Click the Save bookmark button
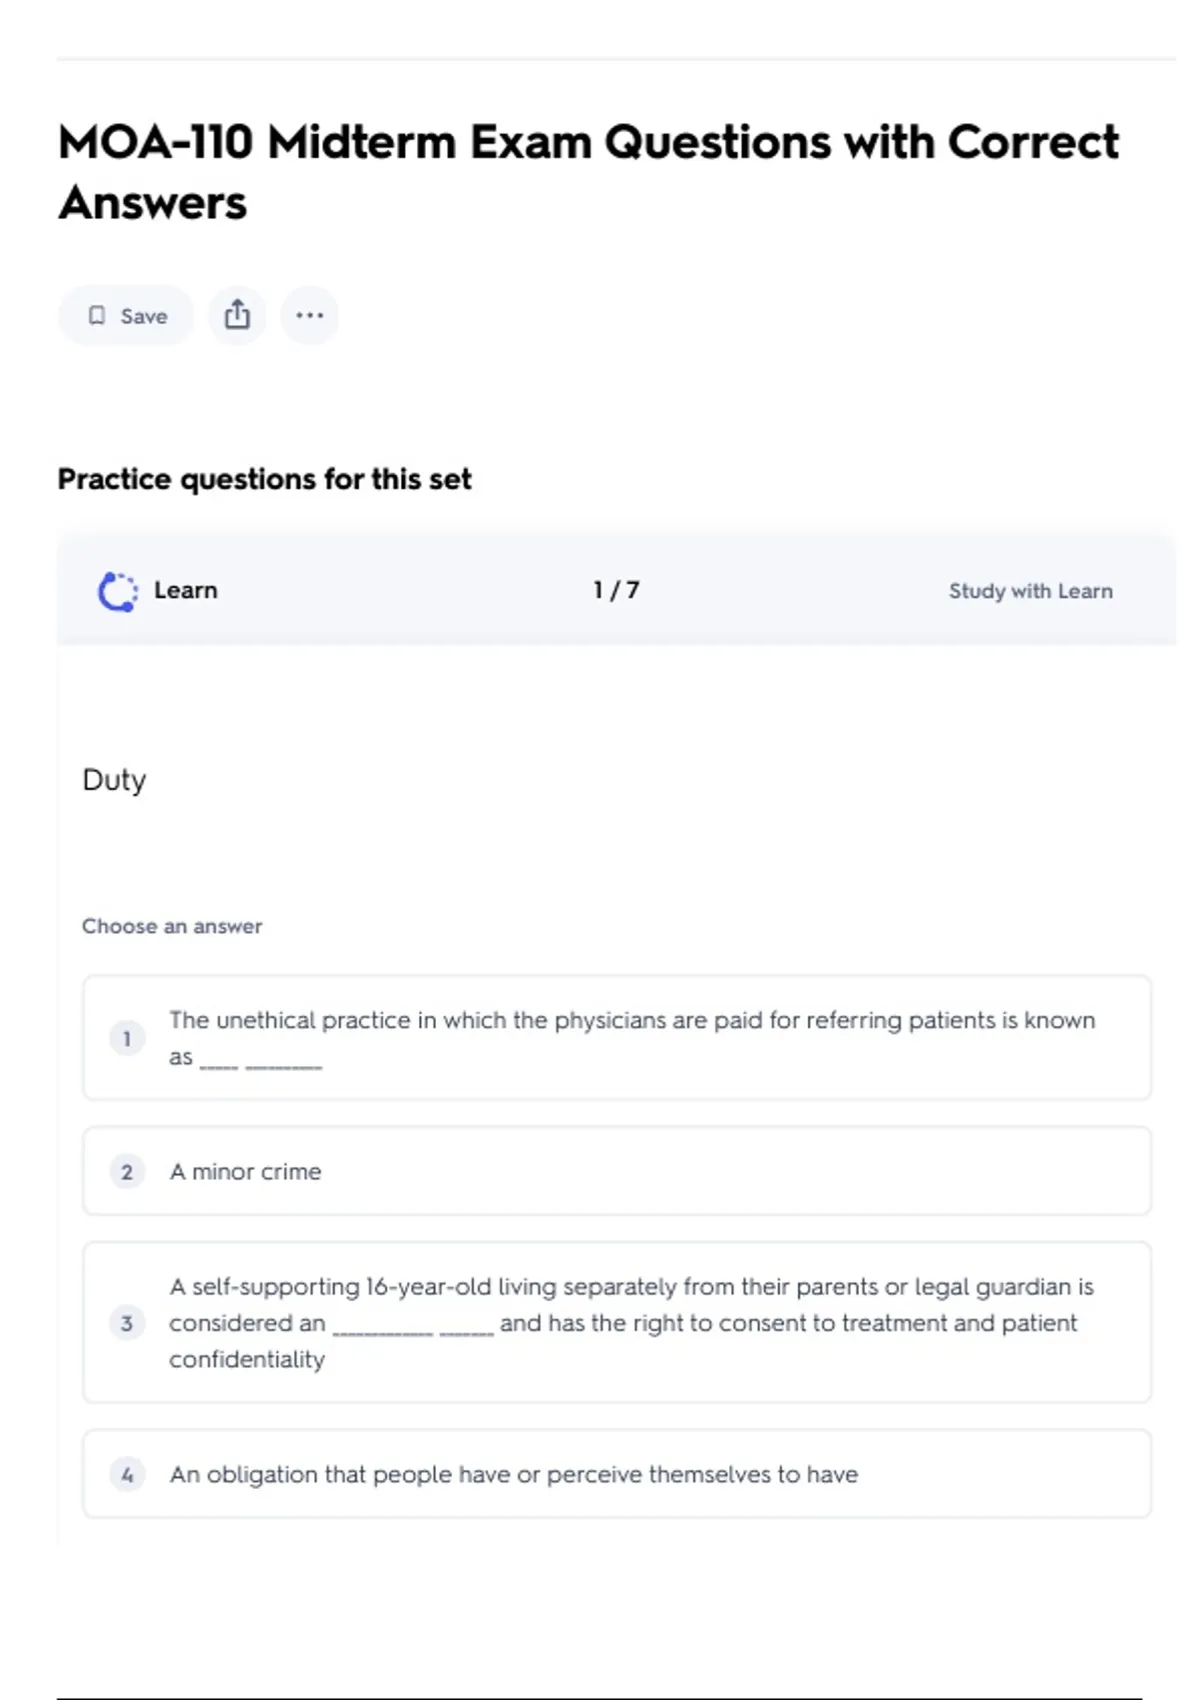Image resolution: width=1200 pixels, height=1700 pixels. (127, 316)
